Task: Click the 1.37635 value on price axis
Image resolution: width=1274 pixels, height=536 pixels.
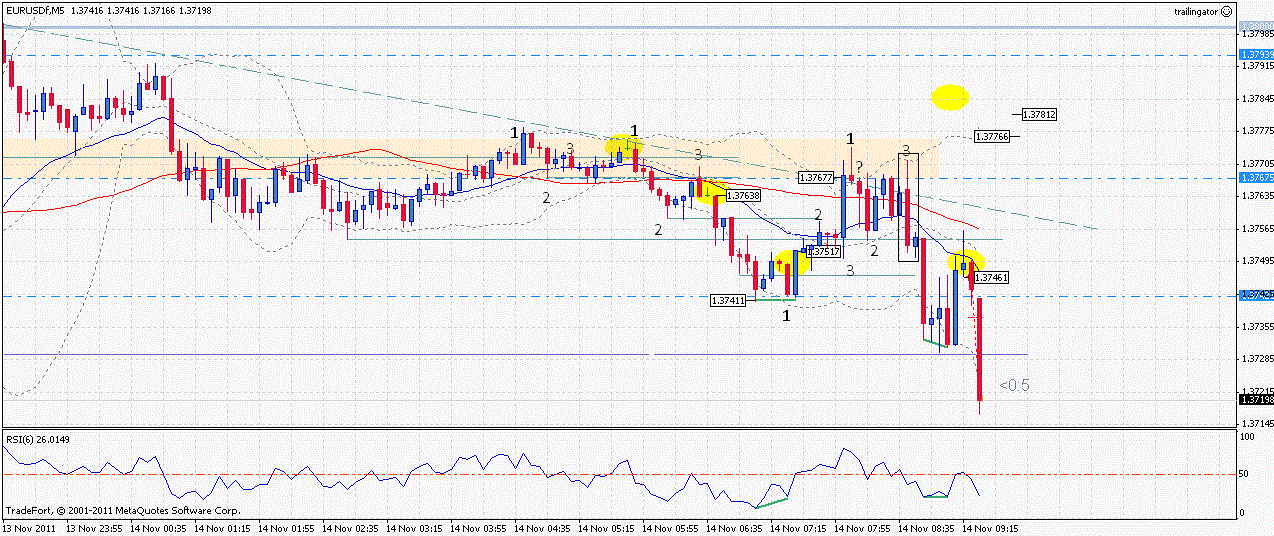Action: click(1257, 196)
